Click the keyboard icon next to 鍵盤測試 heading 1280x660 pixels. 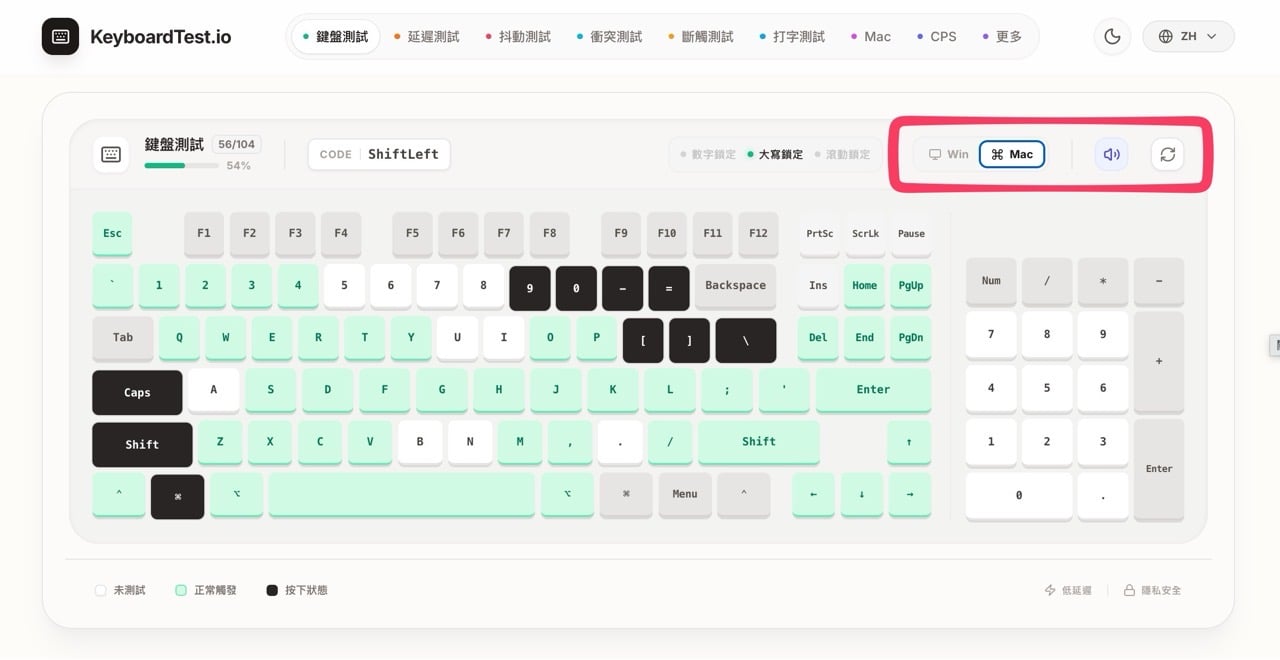(111, 154)
